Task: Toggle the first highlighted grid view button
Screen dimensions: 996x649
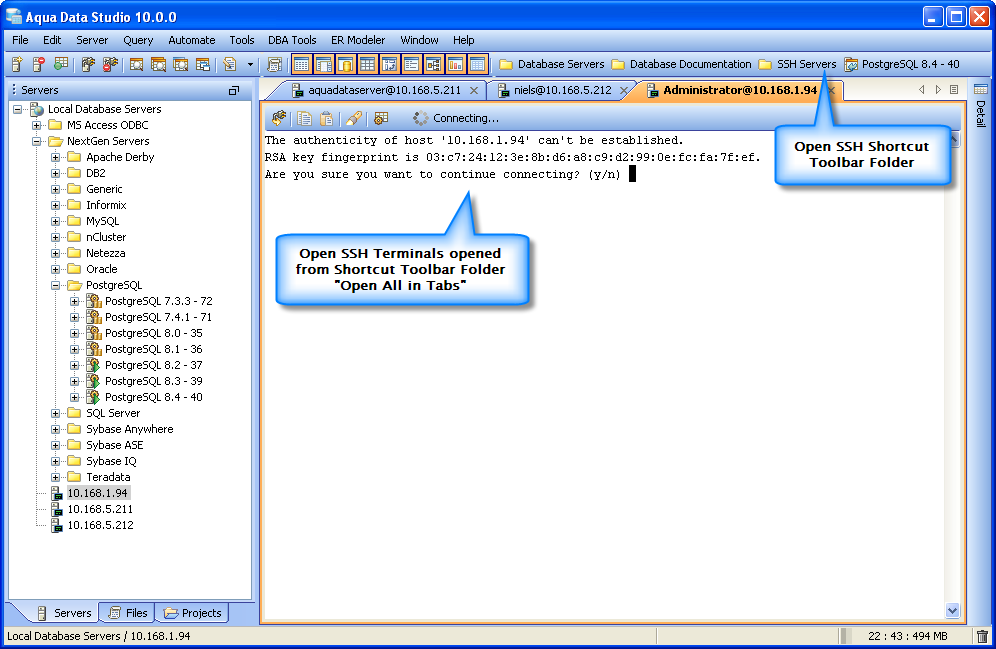Action: pos(302,64)
